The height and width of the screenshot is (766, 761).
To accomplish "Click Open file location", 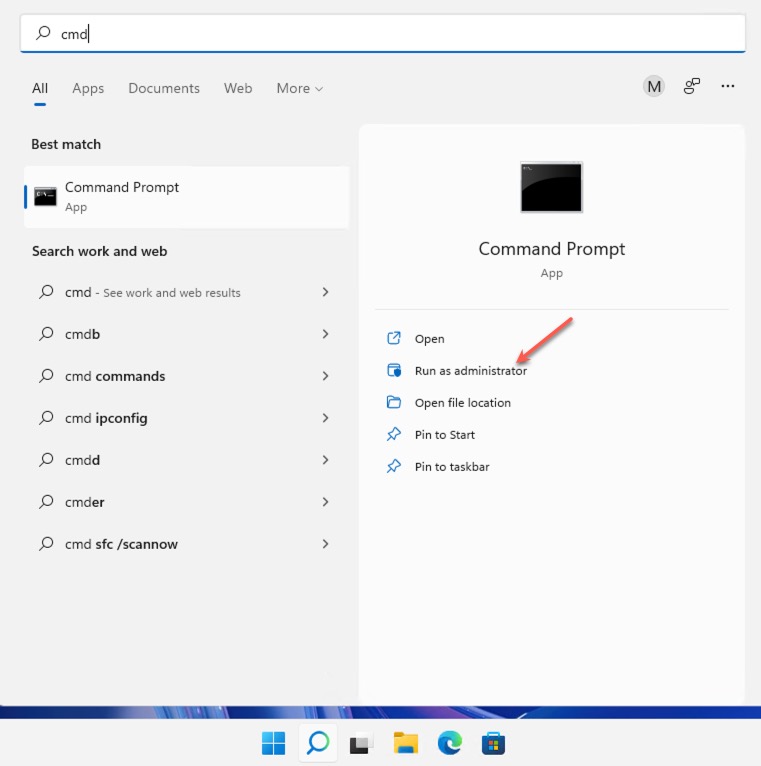I will point(463,403).
